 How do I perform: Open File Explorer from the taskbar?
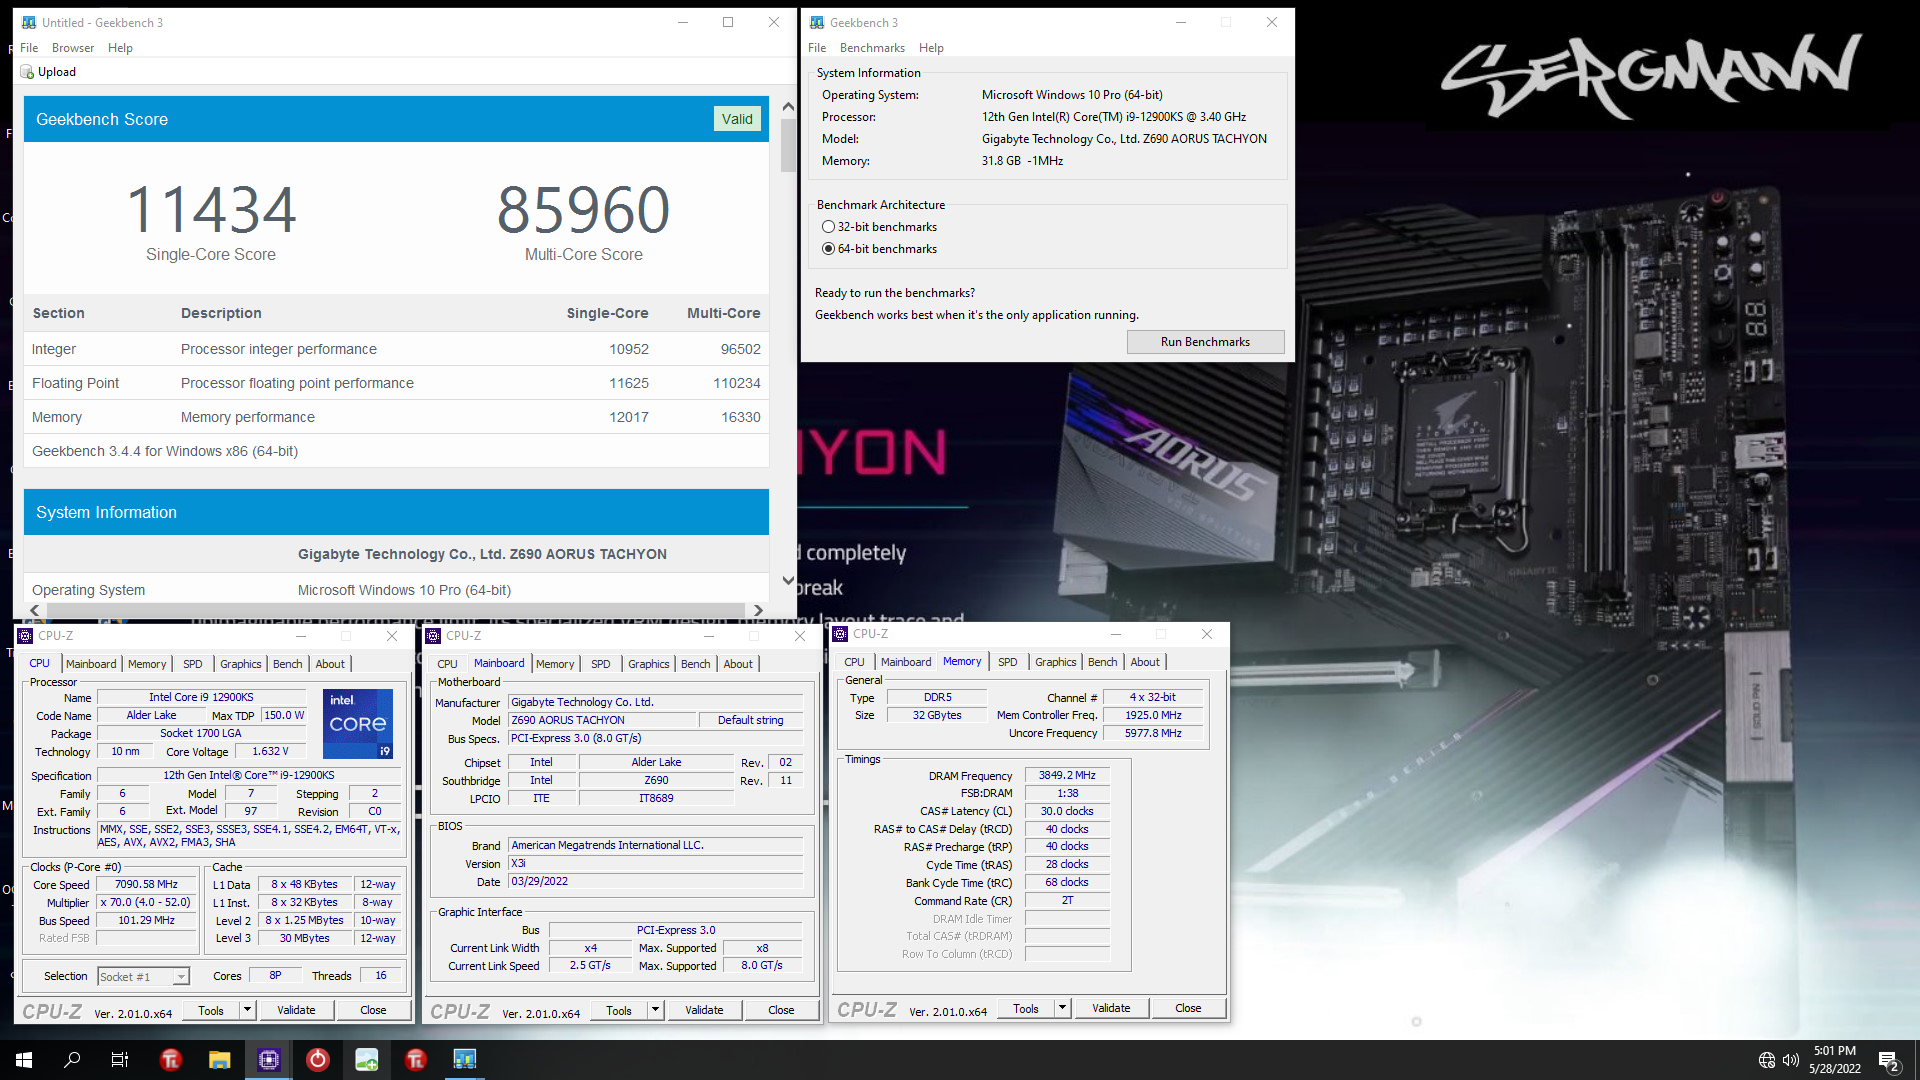point(219,1060)
